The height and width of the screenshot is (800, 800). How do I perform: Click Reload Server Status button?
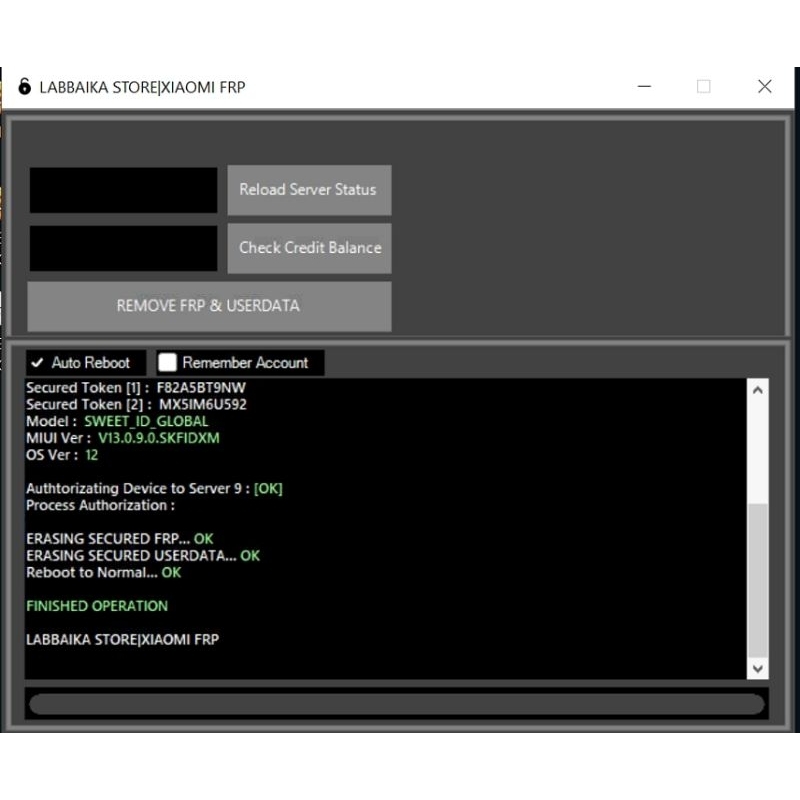point(309,190)
